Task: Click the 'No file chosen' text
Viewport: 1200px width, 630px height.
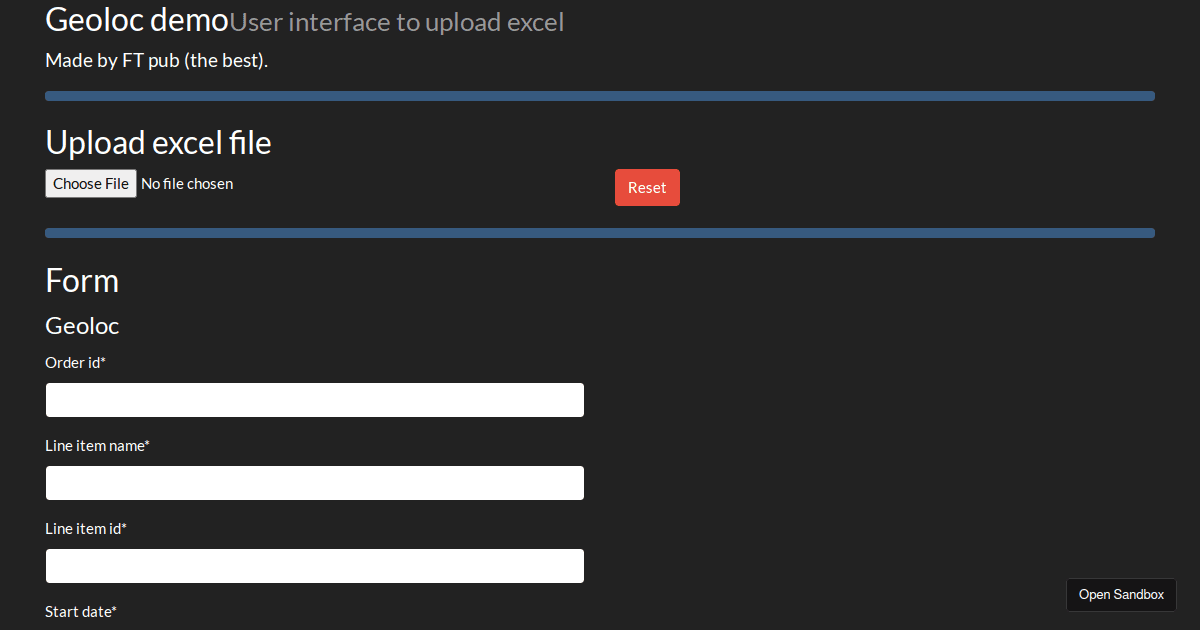Action: pos(187,183)
